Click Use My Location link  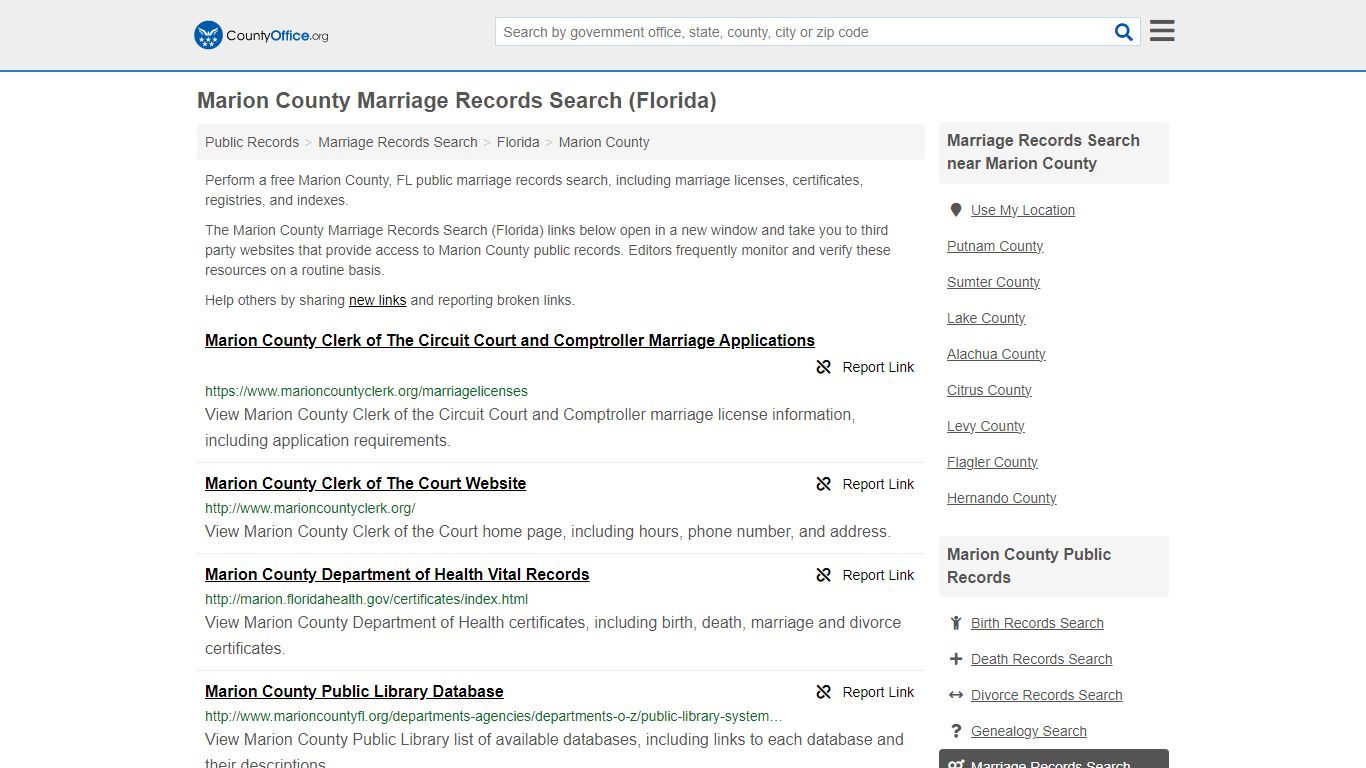[x=1023, y=210]
